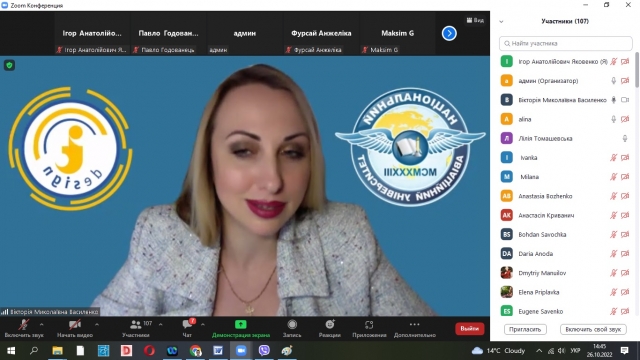Open weather widget 14°C Cloudy
This screenshot has height=360, width=640.
498,351
